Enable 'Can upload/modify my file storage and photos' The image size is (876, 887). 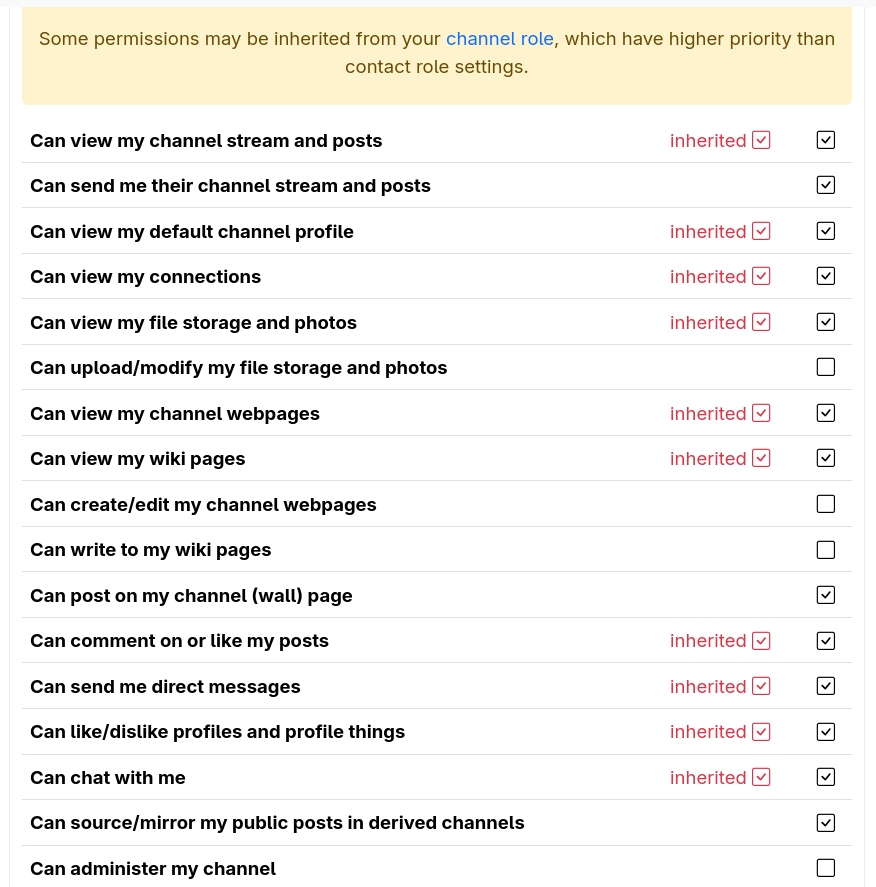(825, 367)
